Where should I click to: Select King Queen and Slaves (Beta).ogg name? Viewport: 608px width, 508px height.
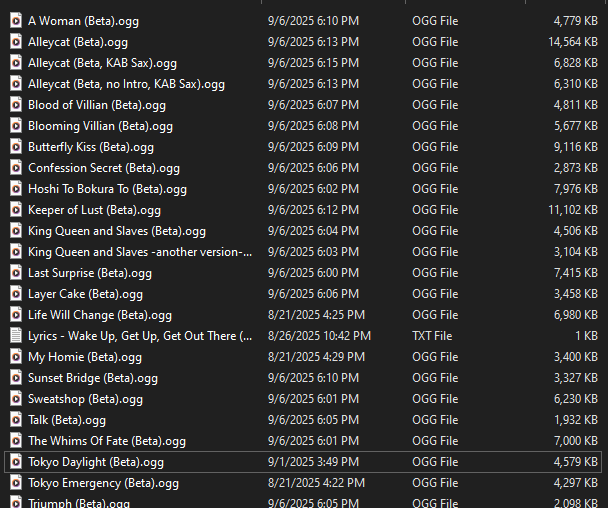click(x=117, y=231)
